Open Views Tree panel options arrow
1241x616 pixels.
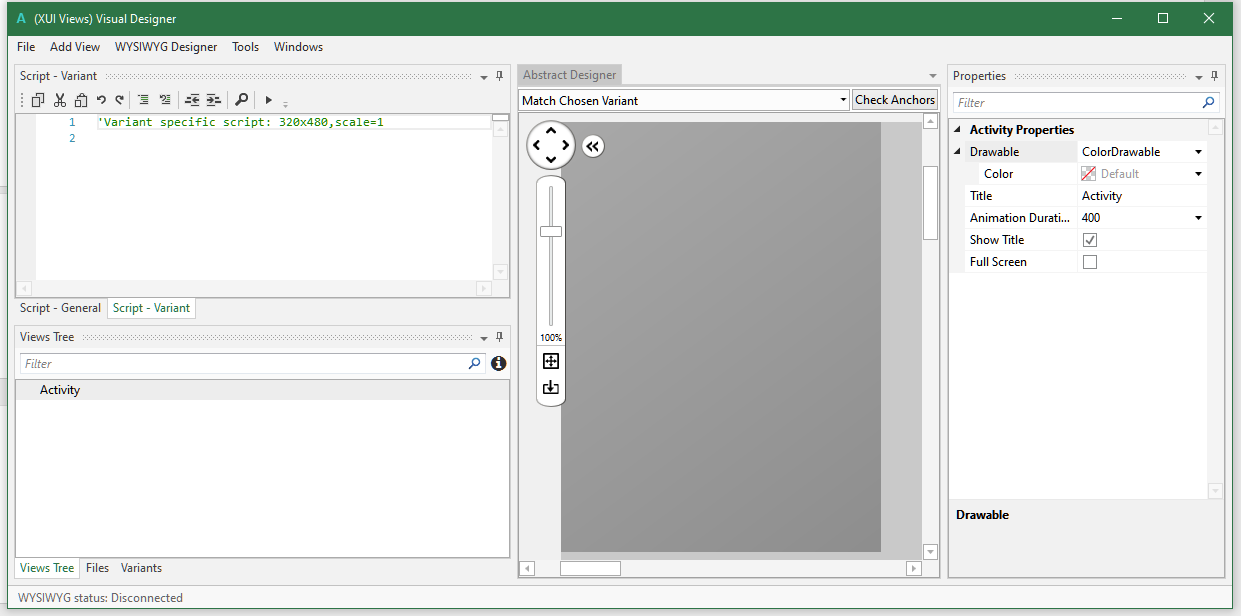point(484,339)
